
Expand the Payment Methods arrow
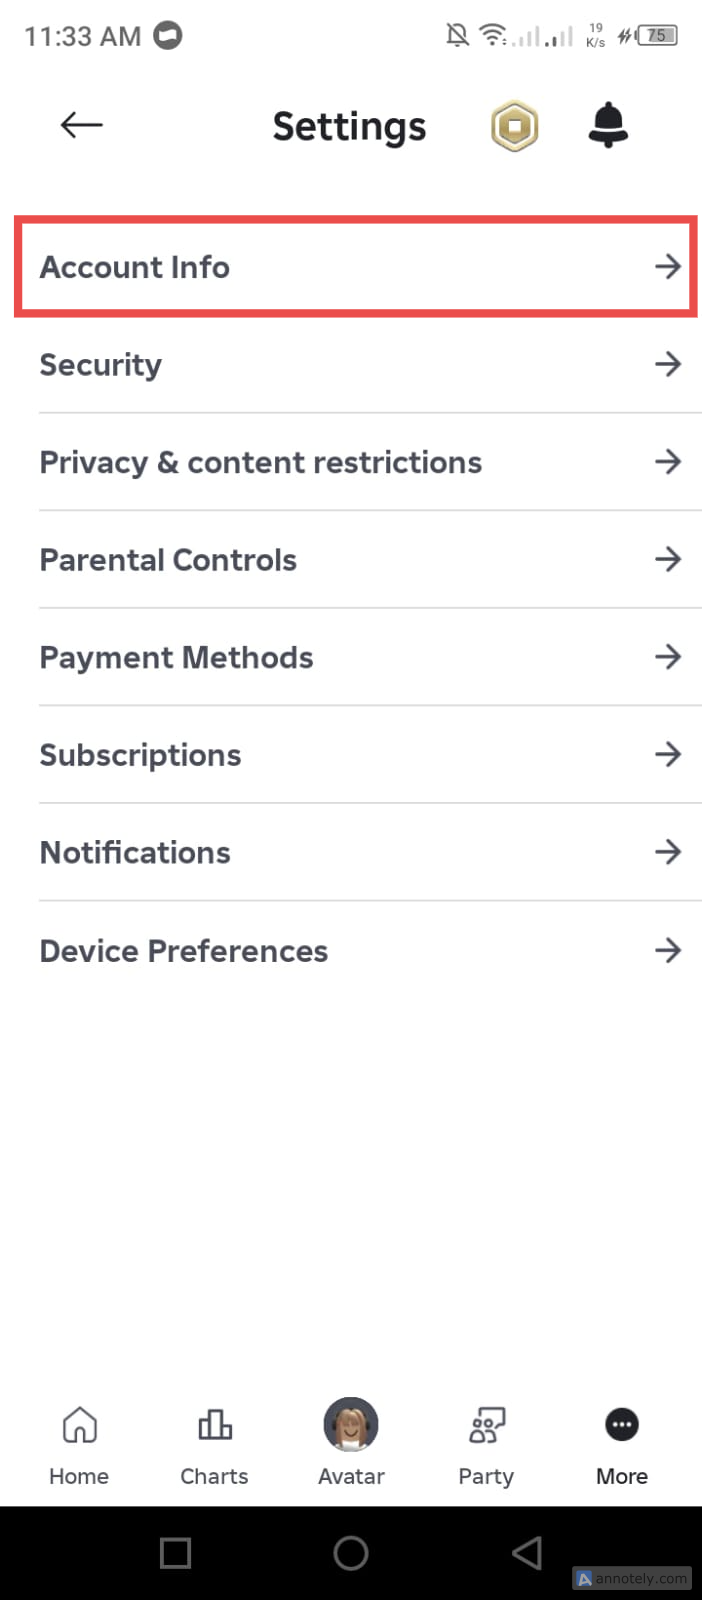[x=668, y=657]
